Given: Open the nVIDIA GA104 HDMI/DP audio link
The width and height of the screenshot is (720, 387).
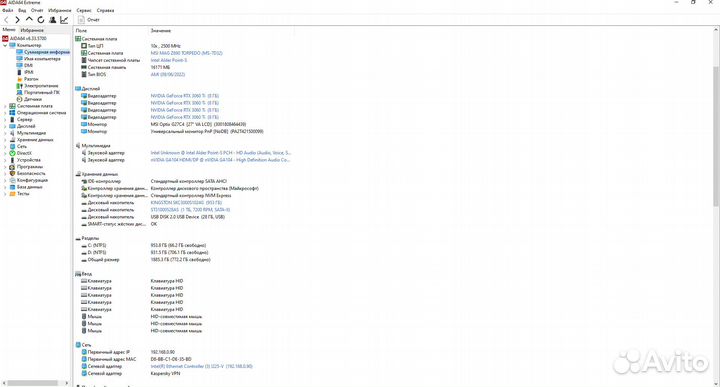Looking at the screenshot, I should pos(220,160).
